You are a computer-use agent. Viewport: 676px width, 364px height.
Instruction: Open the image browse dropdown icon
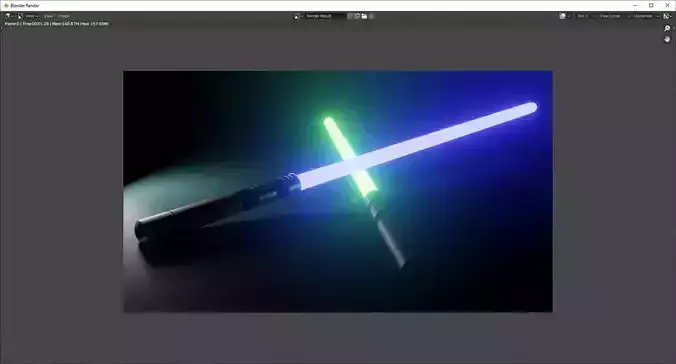coord(298,16)
